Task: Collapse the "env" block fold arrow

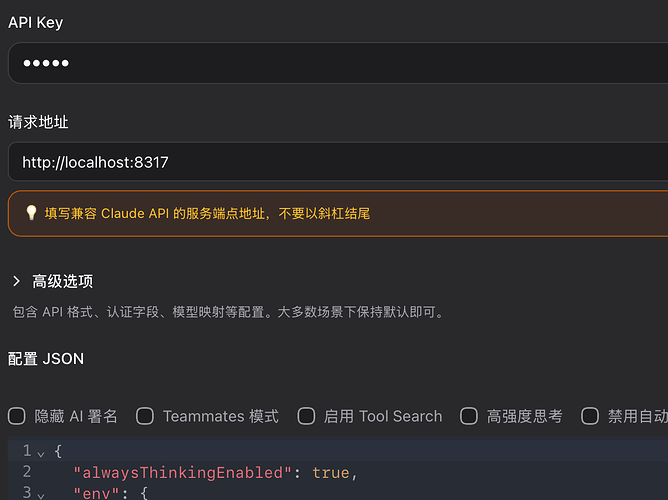Action: [41, 495]
